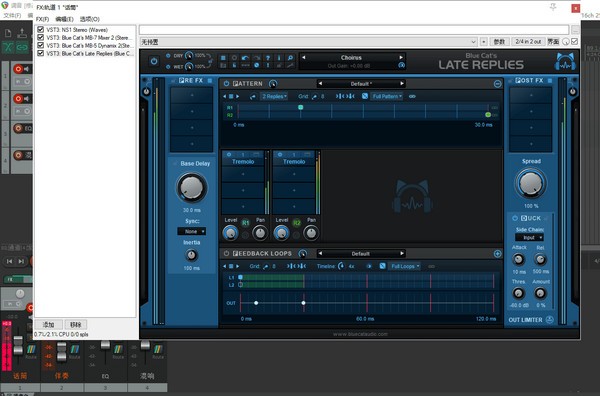The width and height of the screenshot is (600, 396).
Task: Click the new project icon in REAPER toolbar
Action: tap(8, 33)
